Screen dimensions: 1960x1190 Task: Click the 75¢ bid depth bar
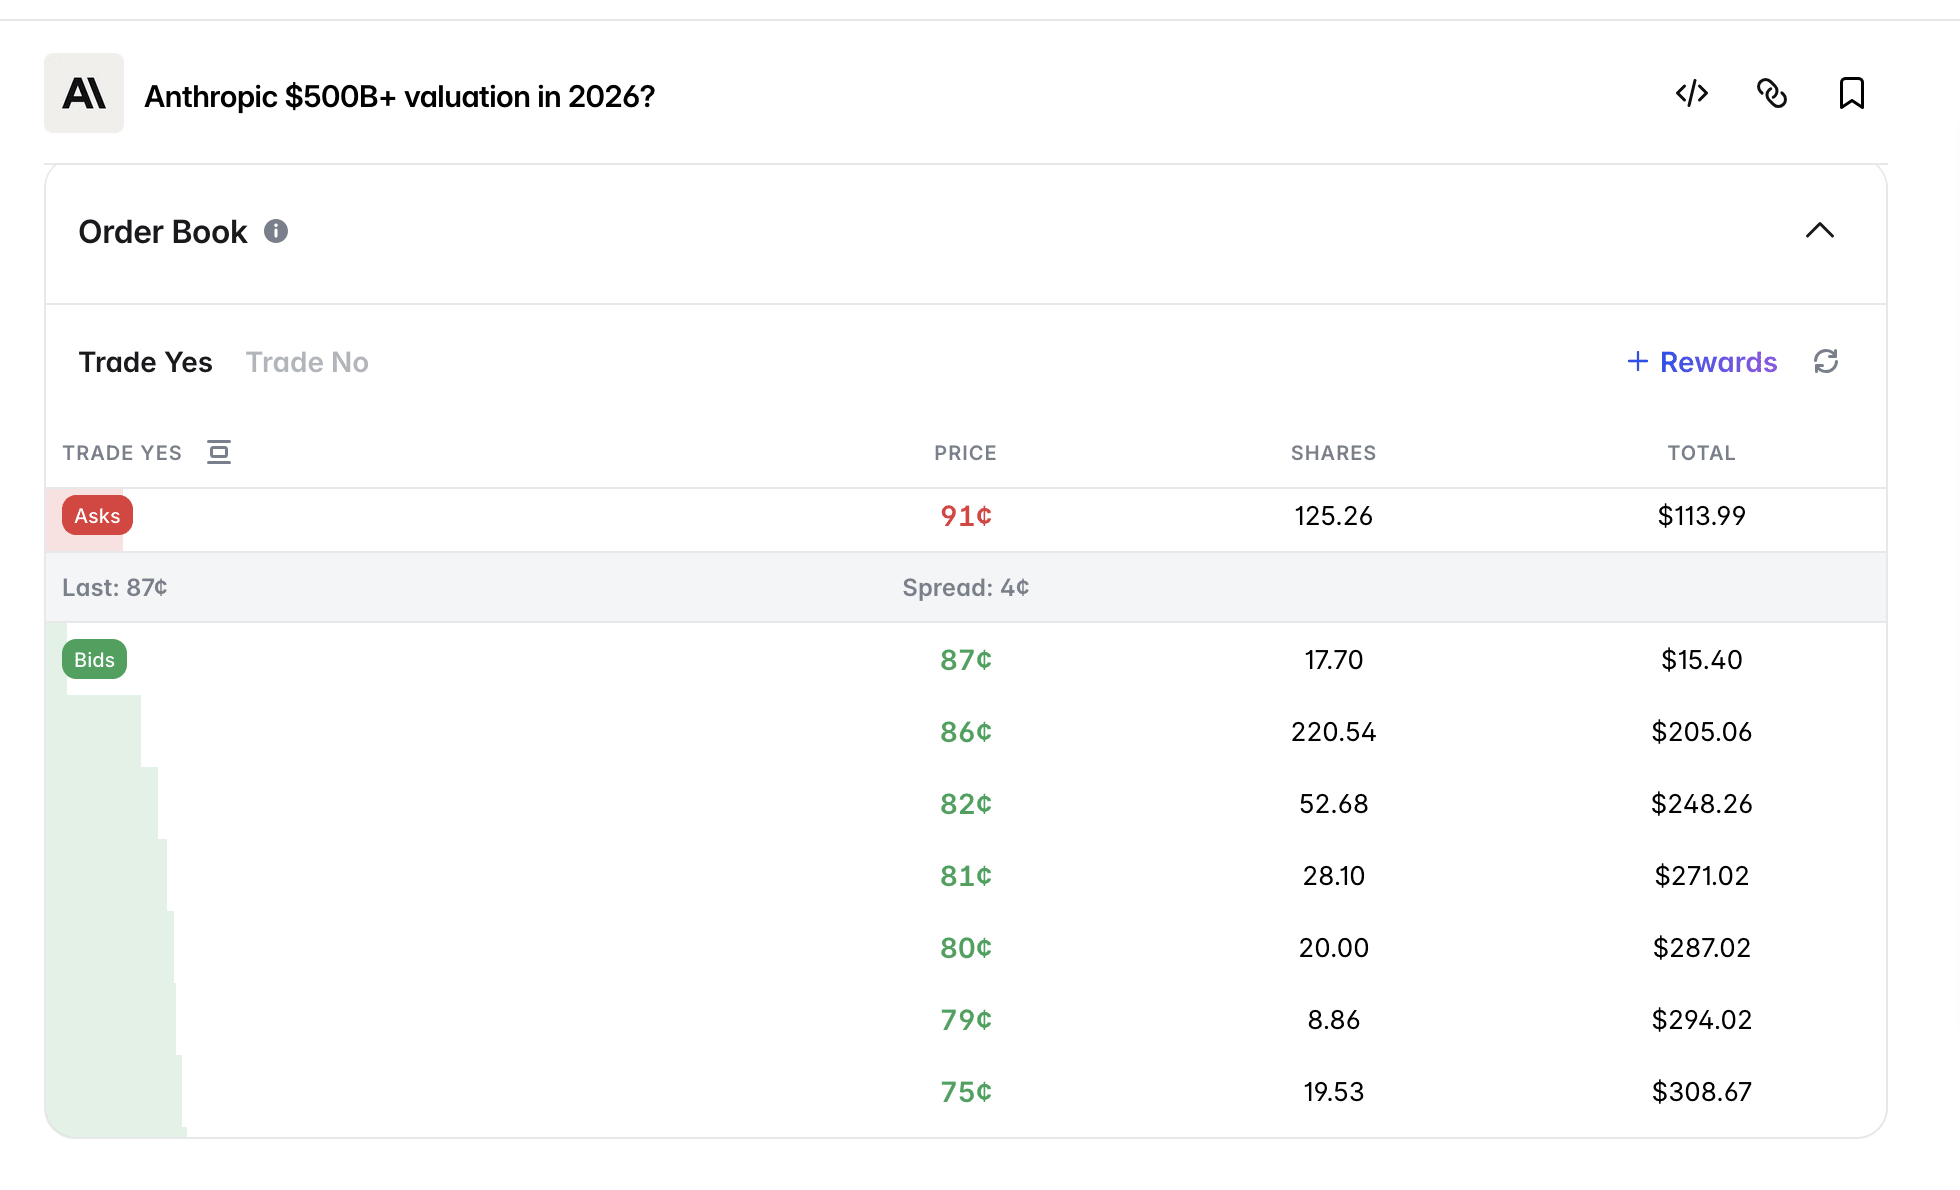[x=114, y=1092]
